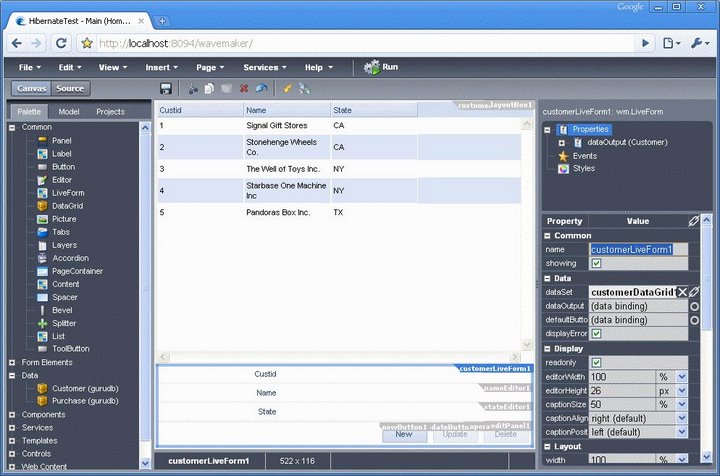
Task: Switch to the Model tab
Action: click(69, 112)
